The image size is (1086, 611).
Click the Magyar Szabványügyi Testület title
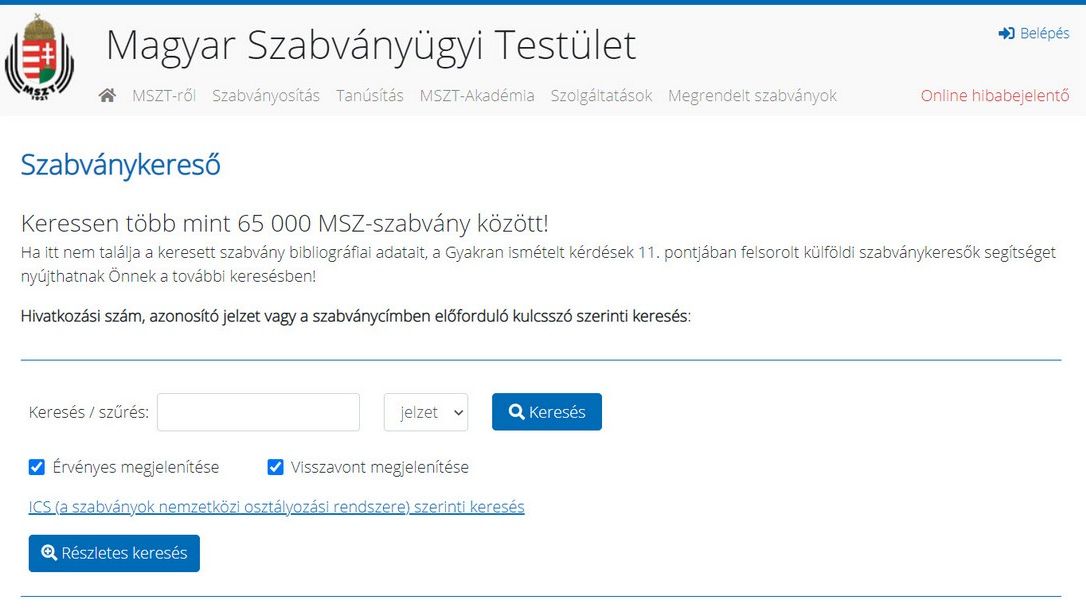tap(371, 46)
